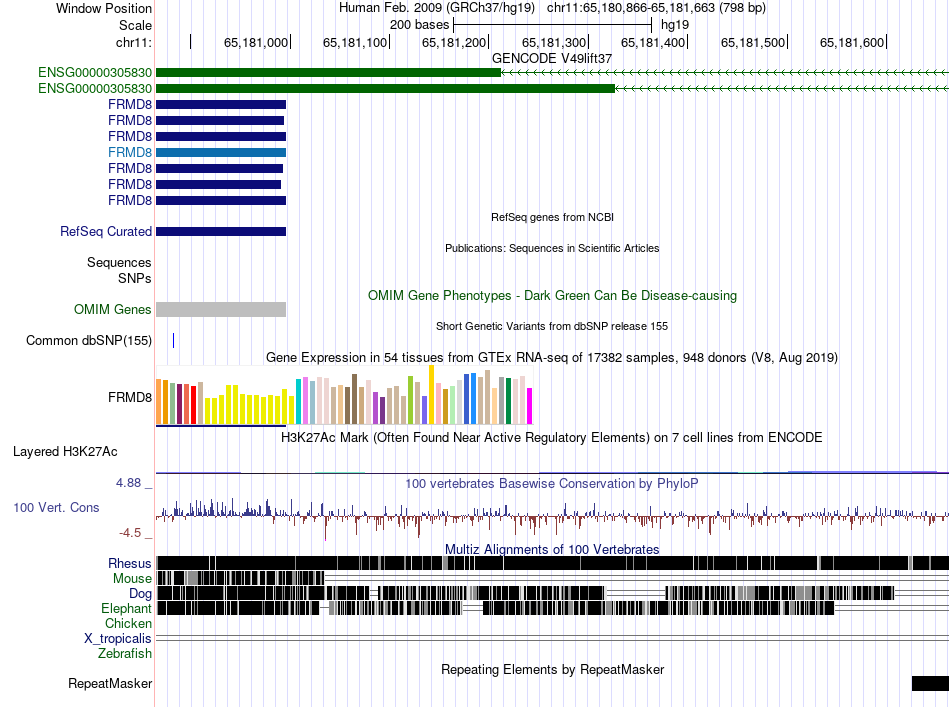This screenshot has height=707, width=950.
Task: Click the RepeatMasker track label
Action: pyautogui.click(x=110, y=683)
